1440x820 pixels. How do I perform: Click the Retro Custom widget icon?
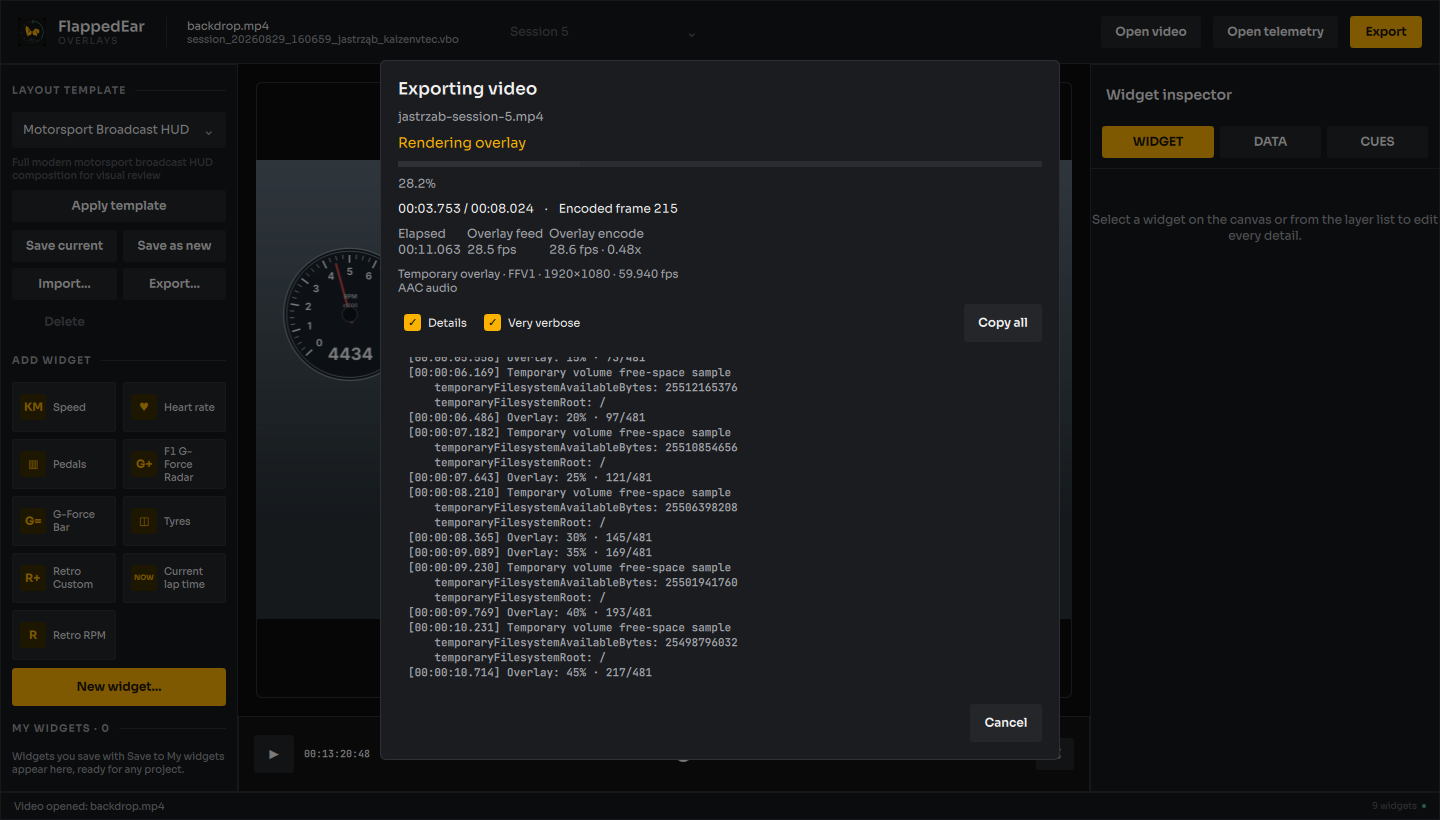tap(33, 578)
